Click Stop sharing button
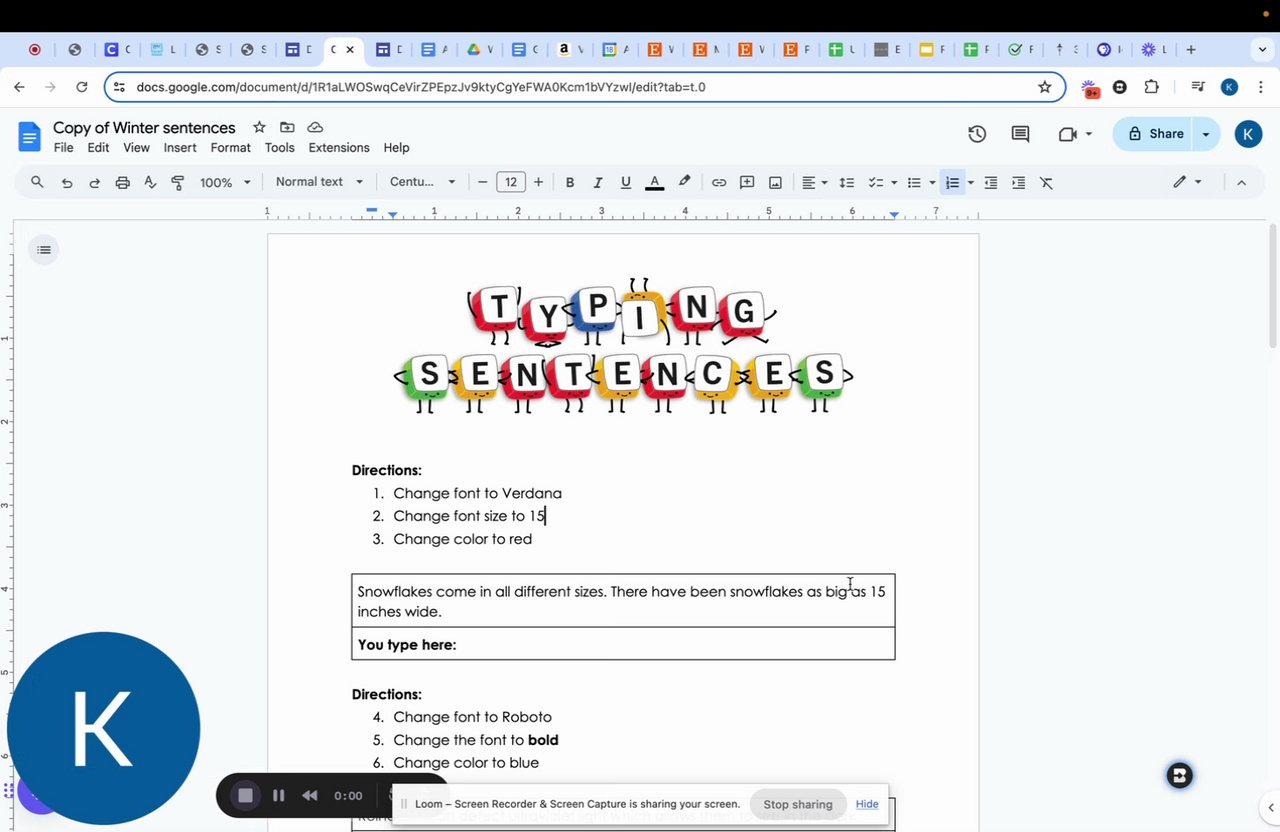This screenshot has width=1280, height=832. (797, 804)
